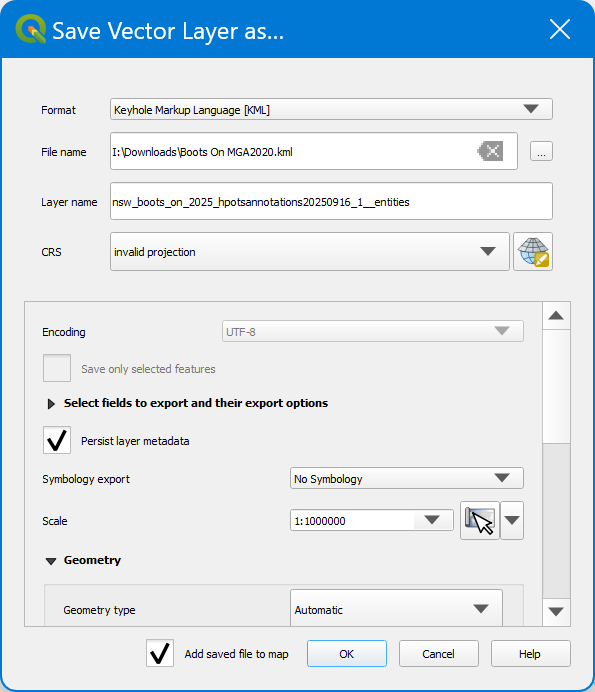
Task: Click the Help button
Action: click(x=530, y=654)
